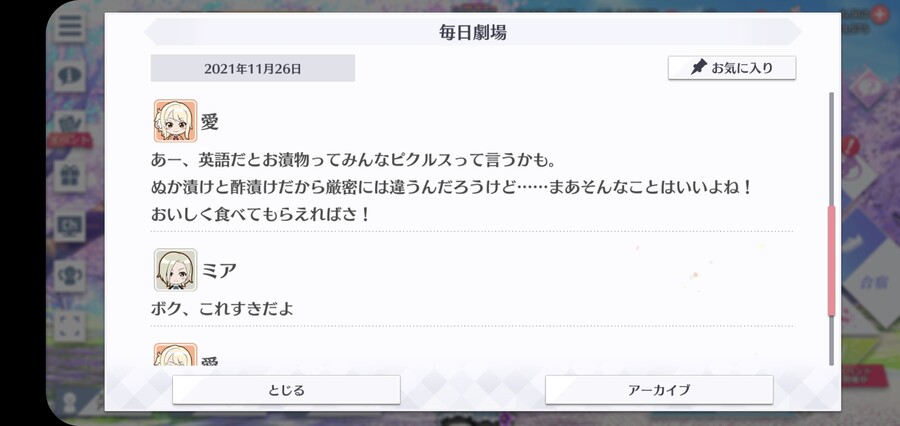Tap the monitor screen icon in sidebar

click(x=70, y=226)
